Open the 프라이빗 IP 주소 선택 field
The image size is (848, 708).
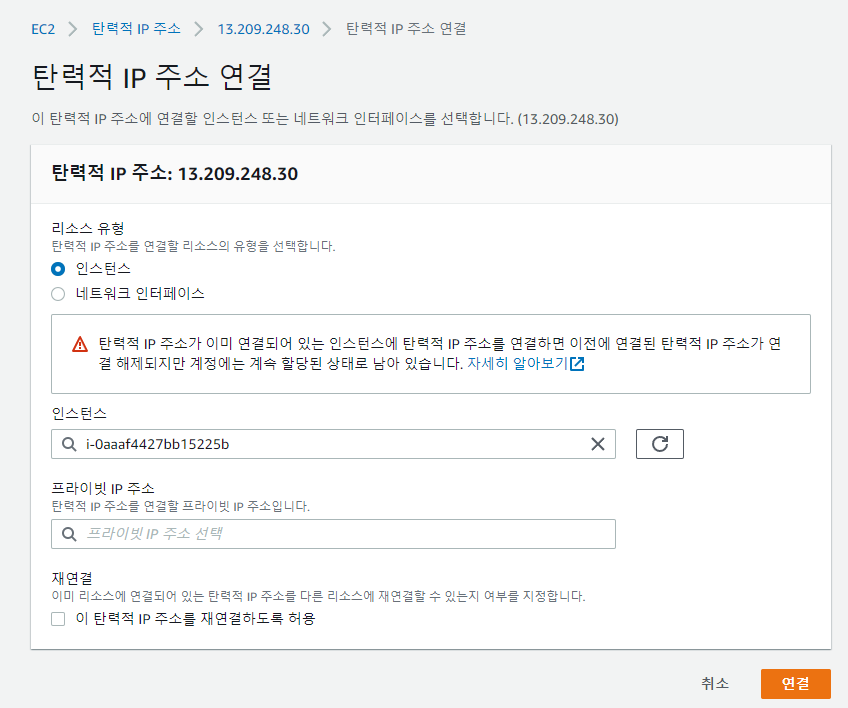click(333, 534)
